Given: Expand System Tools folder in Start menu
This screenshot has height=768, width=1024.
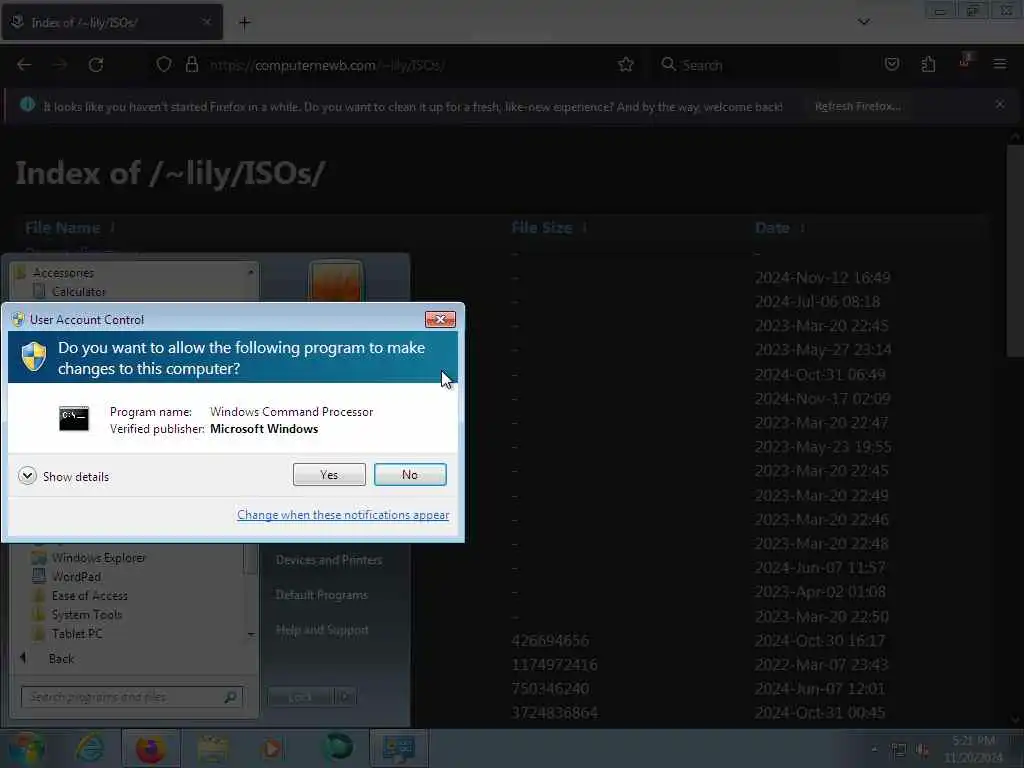Looking at the screenshot, I should [87, 615].
